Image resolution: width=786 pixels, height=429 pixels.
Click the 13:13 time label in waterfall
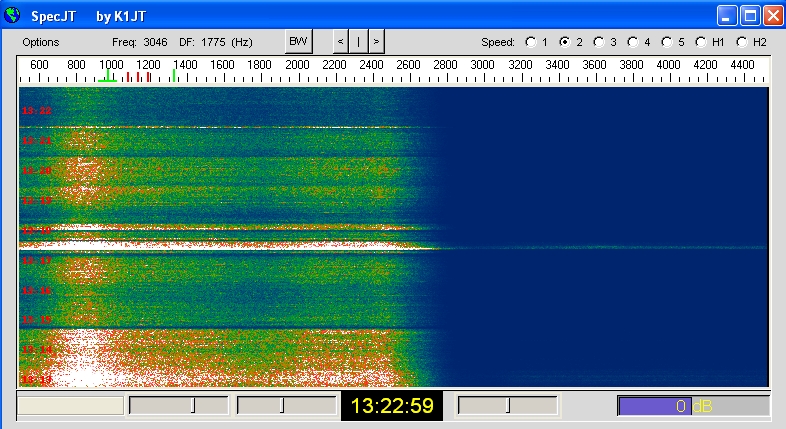37,379
